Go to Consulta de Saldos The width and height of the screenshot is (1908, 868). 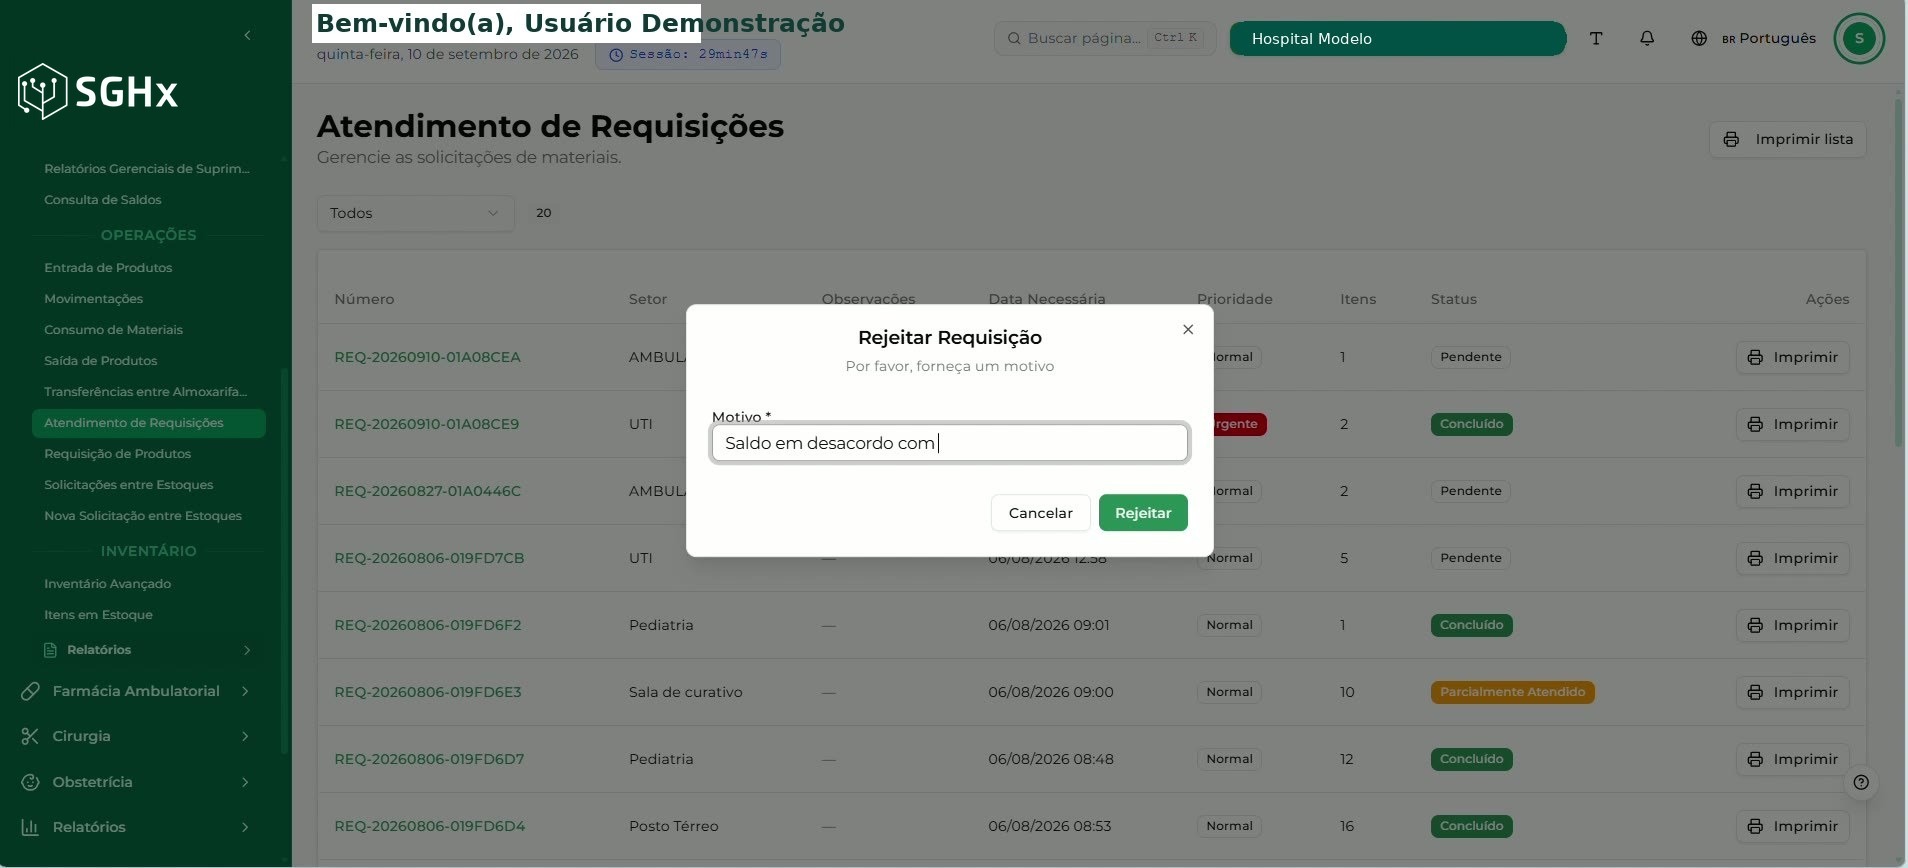pos(103,200)
